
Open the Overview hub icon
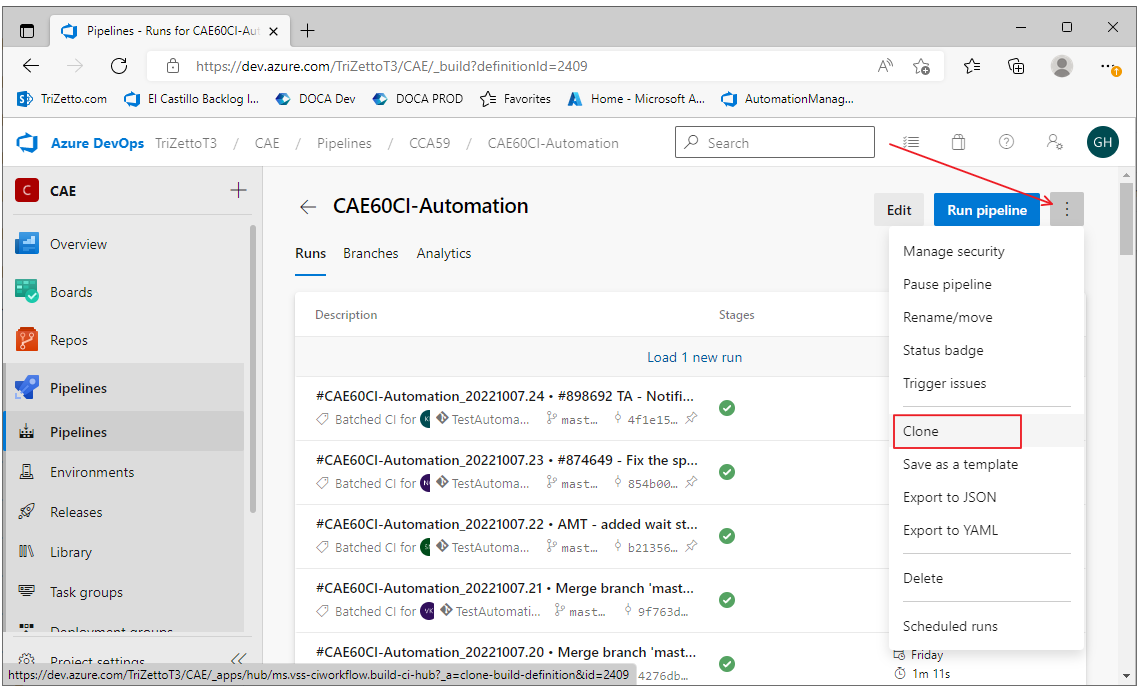(27, 244)
